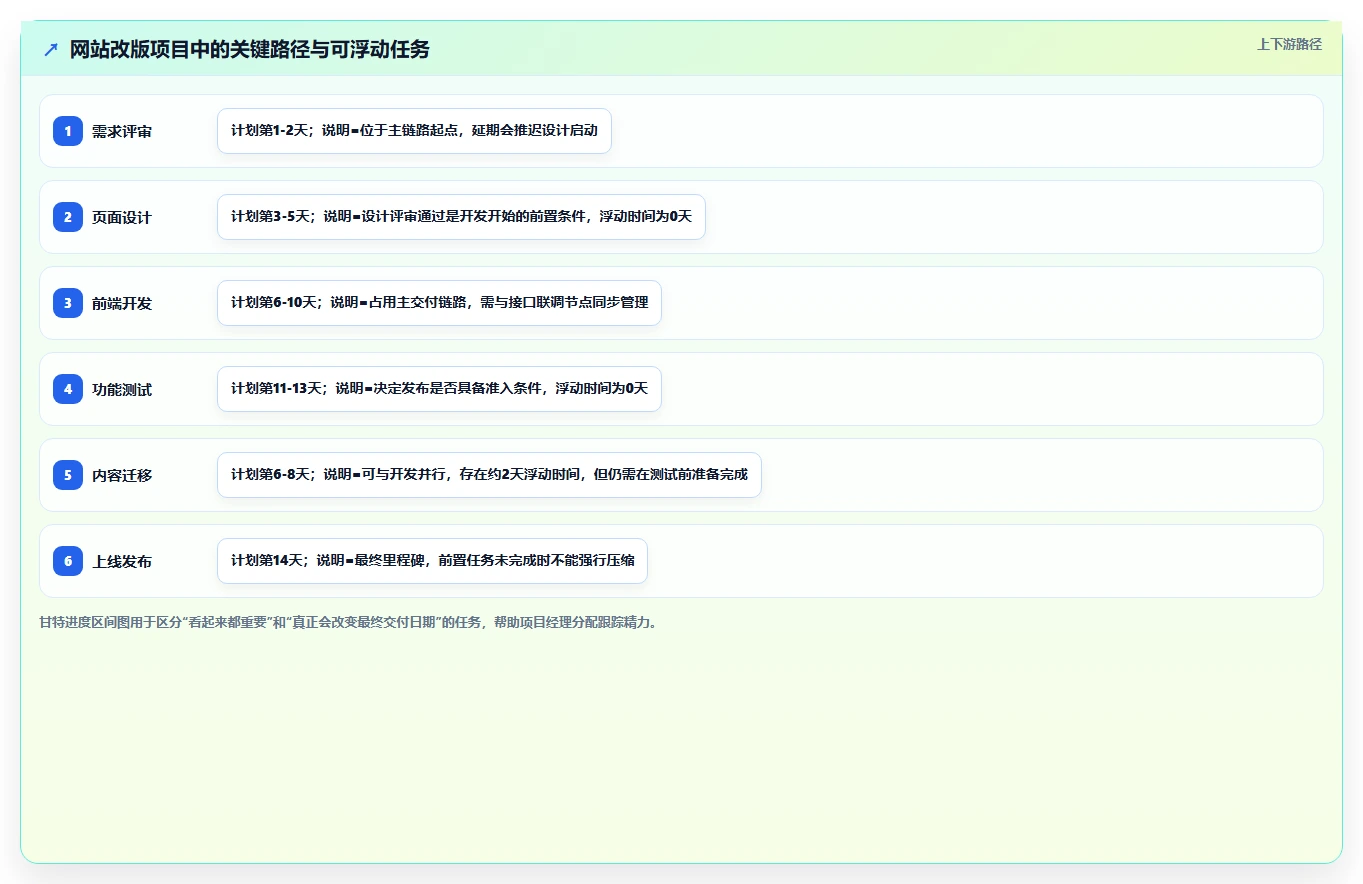Select step number 6 badge
Viewport: 1363px width, 884px height.
(68, 561)
